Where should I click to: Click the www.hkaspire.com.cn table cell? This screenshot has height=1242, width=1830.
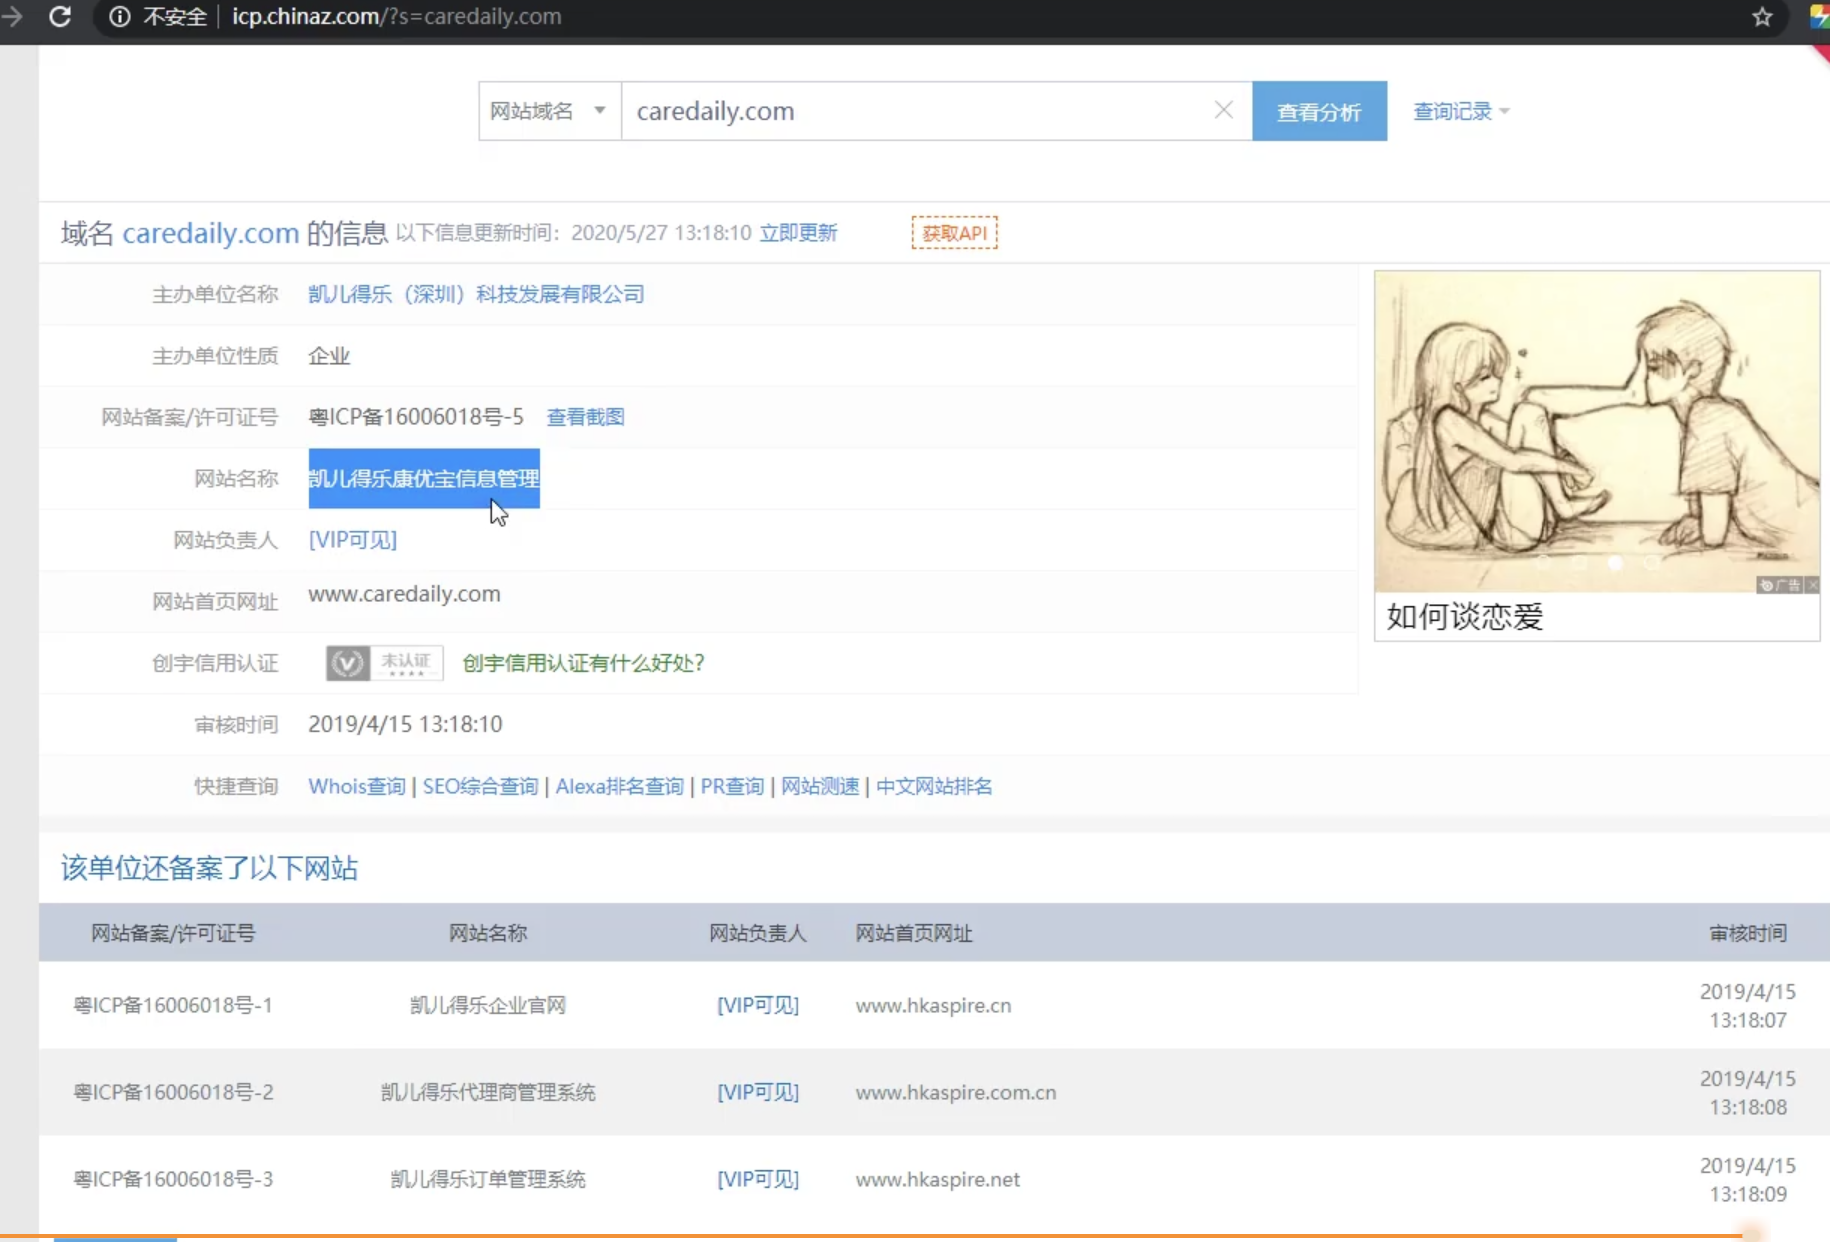pos(955,1092)
